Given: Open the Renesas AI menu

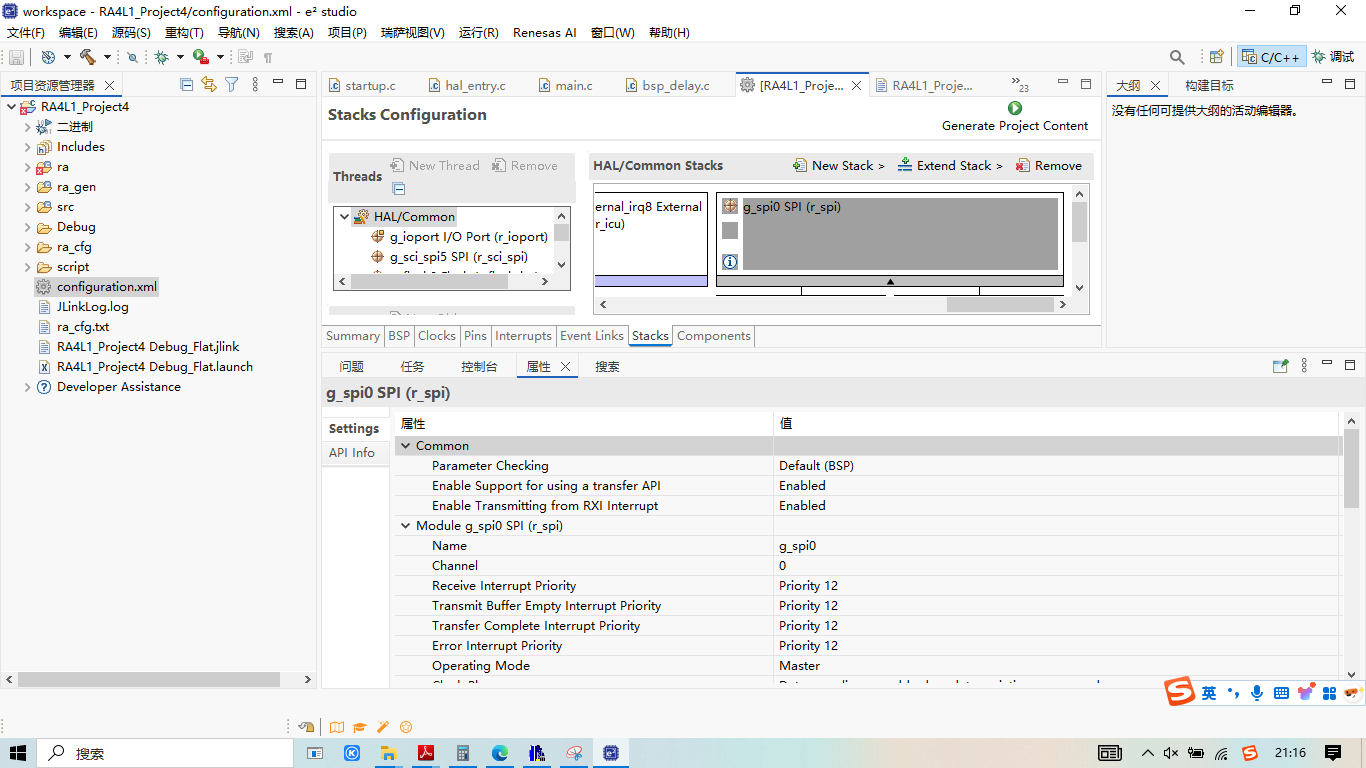Looking at the screenshot, I should coord(545,33).
